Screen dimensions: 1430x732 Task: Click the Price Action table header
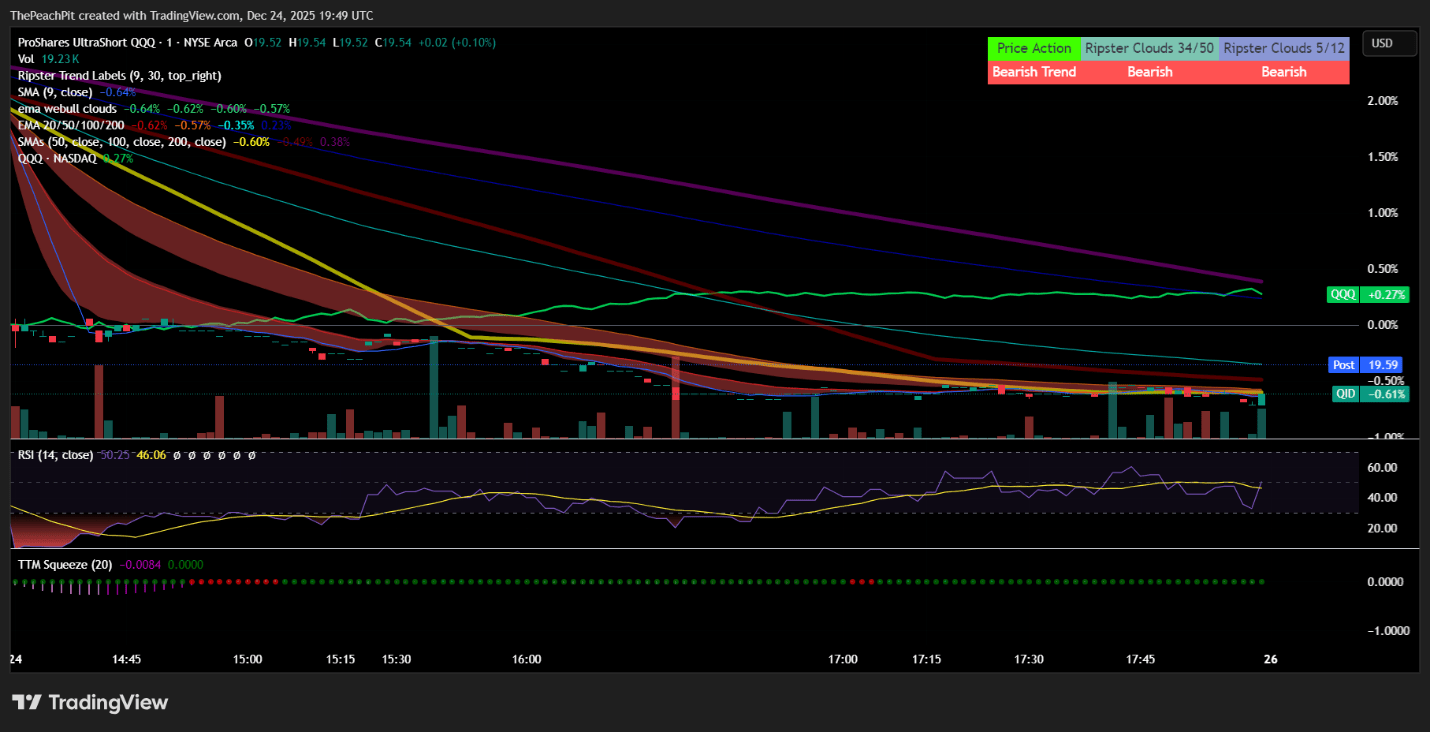(x=1034, y=48)
